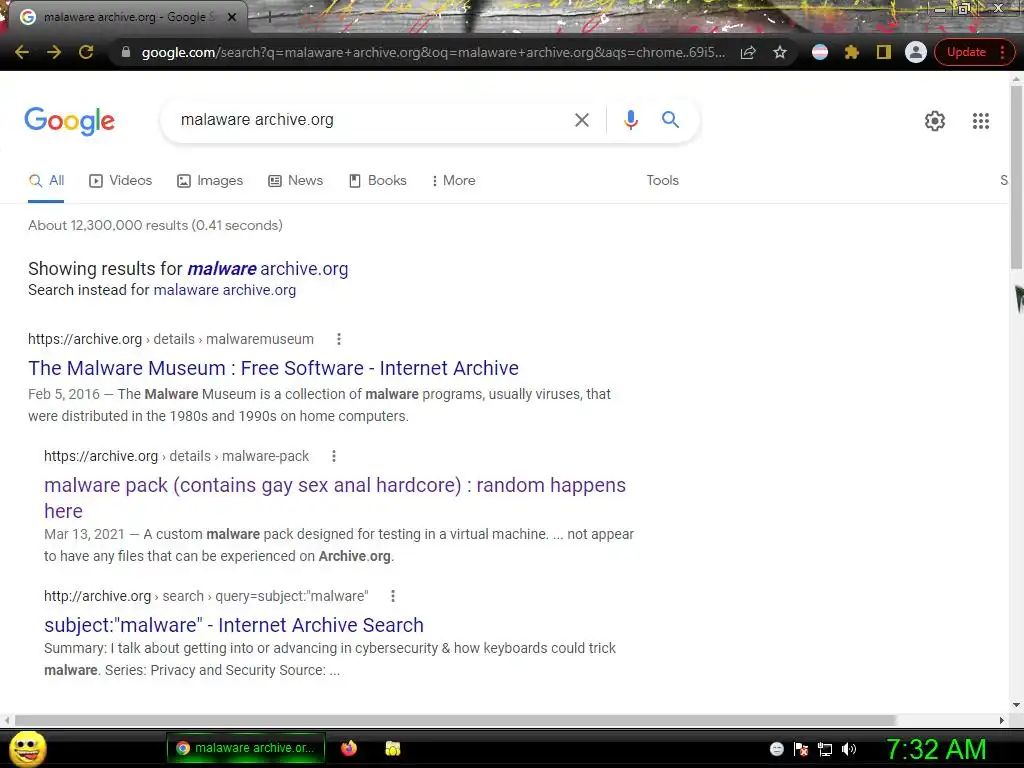1024x768 pixels.
Task: Open the side panel icon in toolbar
Action: click(x=884, y=52)
